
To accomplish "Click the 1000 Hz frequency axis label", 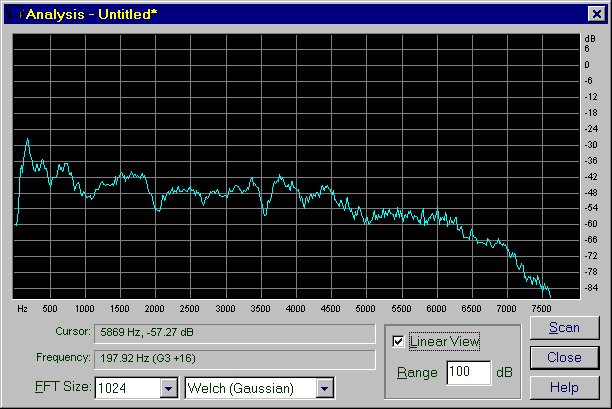I will coord(85,308).
